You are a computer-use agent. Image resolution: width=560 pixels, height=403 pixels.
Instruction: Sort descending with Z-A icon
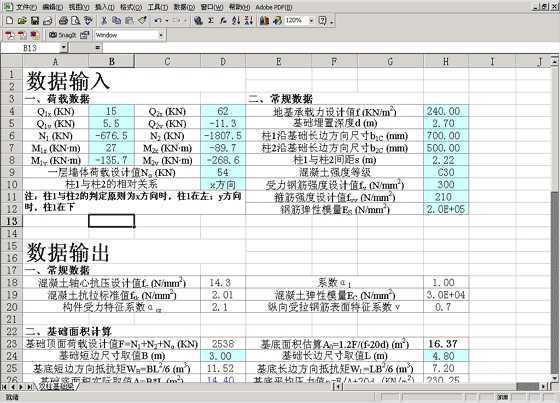coord(249,20)
